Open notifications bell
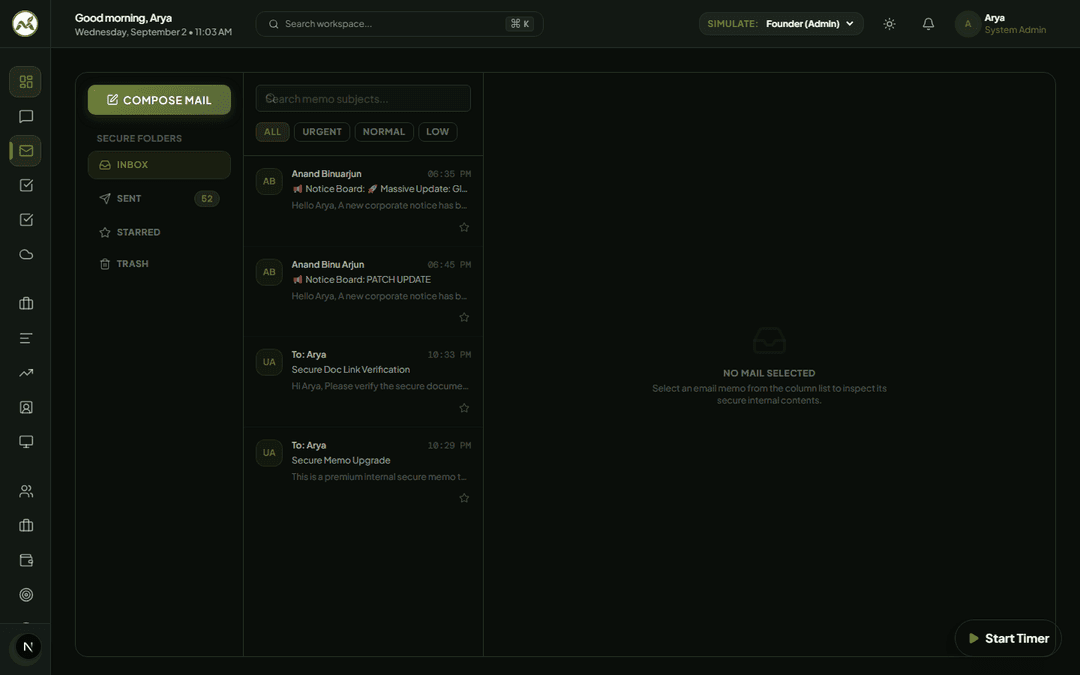This screenshot has width=1080, height=675. pyautogui.click(x=928, y=24)
